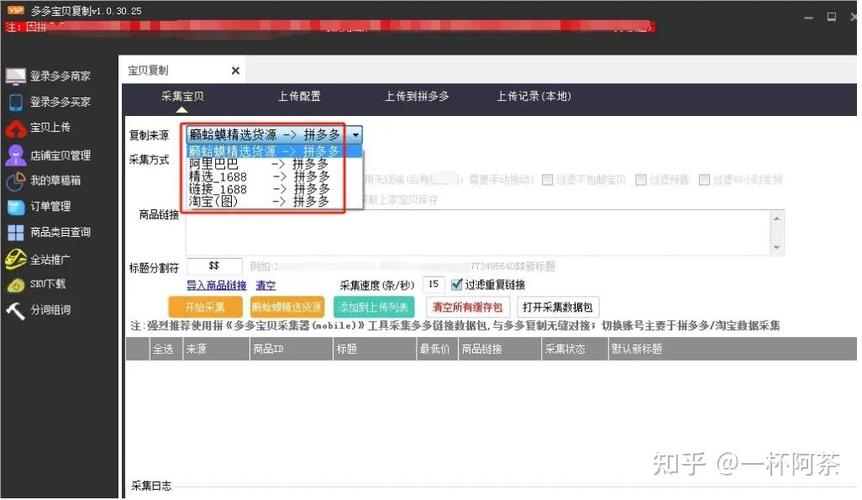Screen dimensions: 862x500
Task: Click 清空所有缓存包 button
Action: (x=468, y=307)
